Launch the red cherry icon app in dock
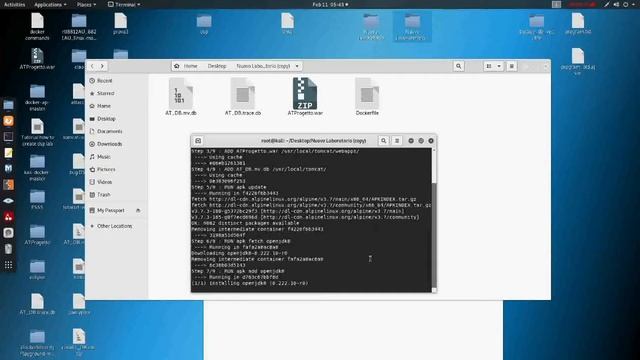The width and height of the screenshot is (640, 360). (x=8, y=216)
